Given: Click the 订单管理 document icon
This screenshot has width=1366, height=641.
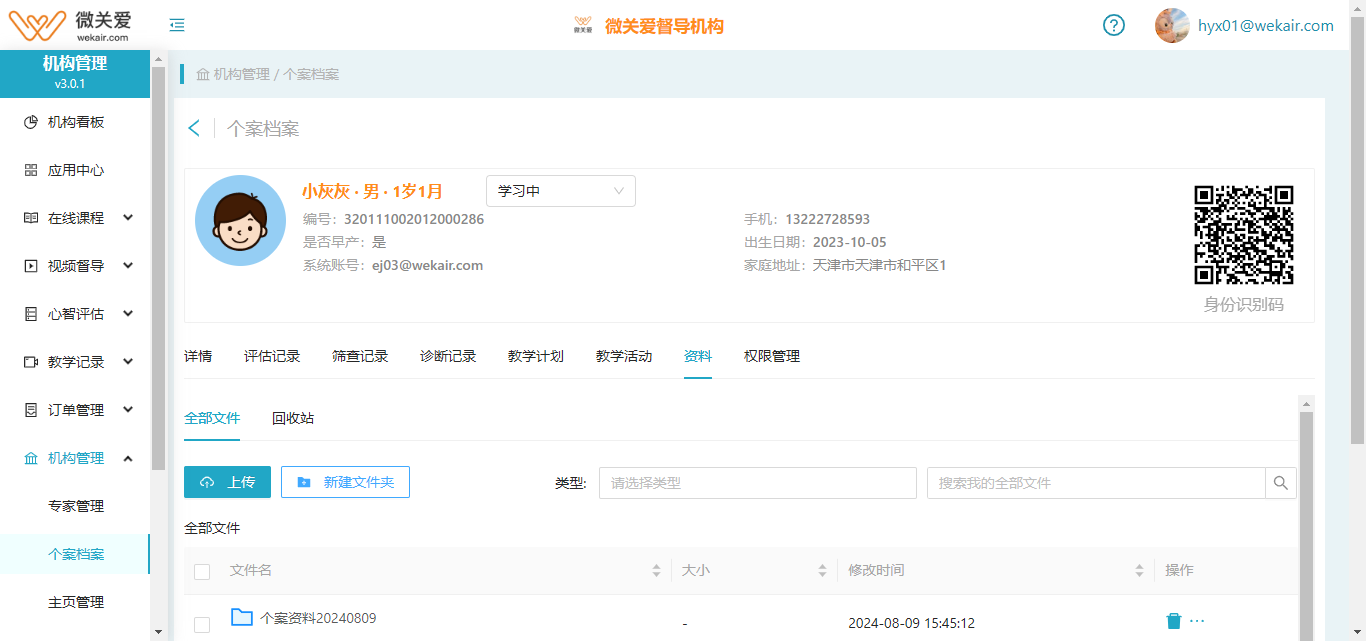Looking at the screenshot, I should click(x=31, y=410).
